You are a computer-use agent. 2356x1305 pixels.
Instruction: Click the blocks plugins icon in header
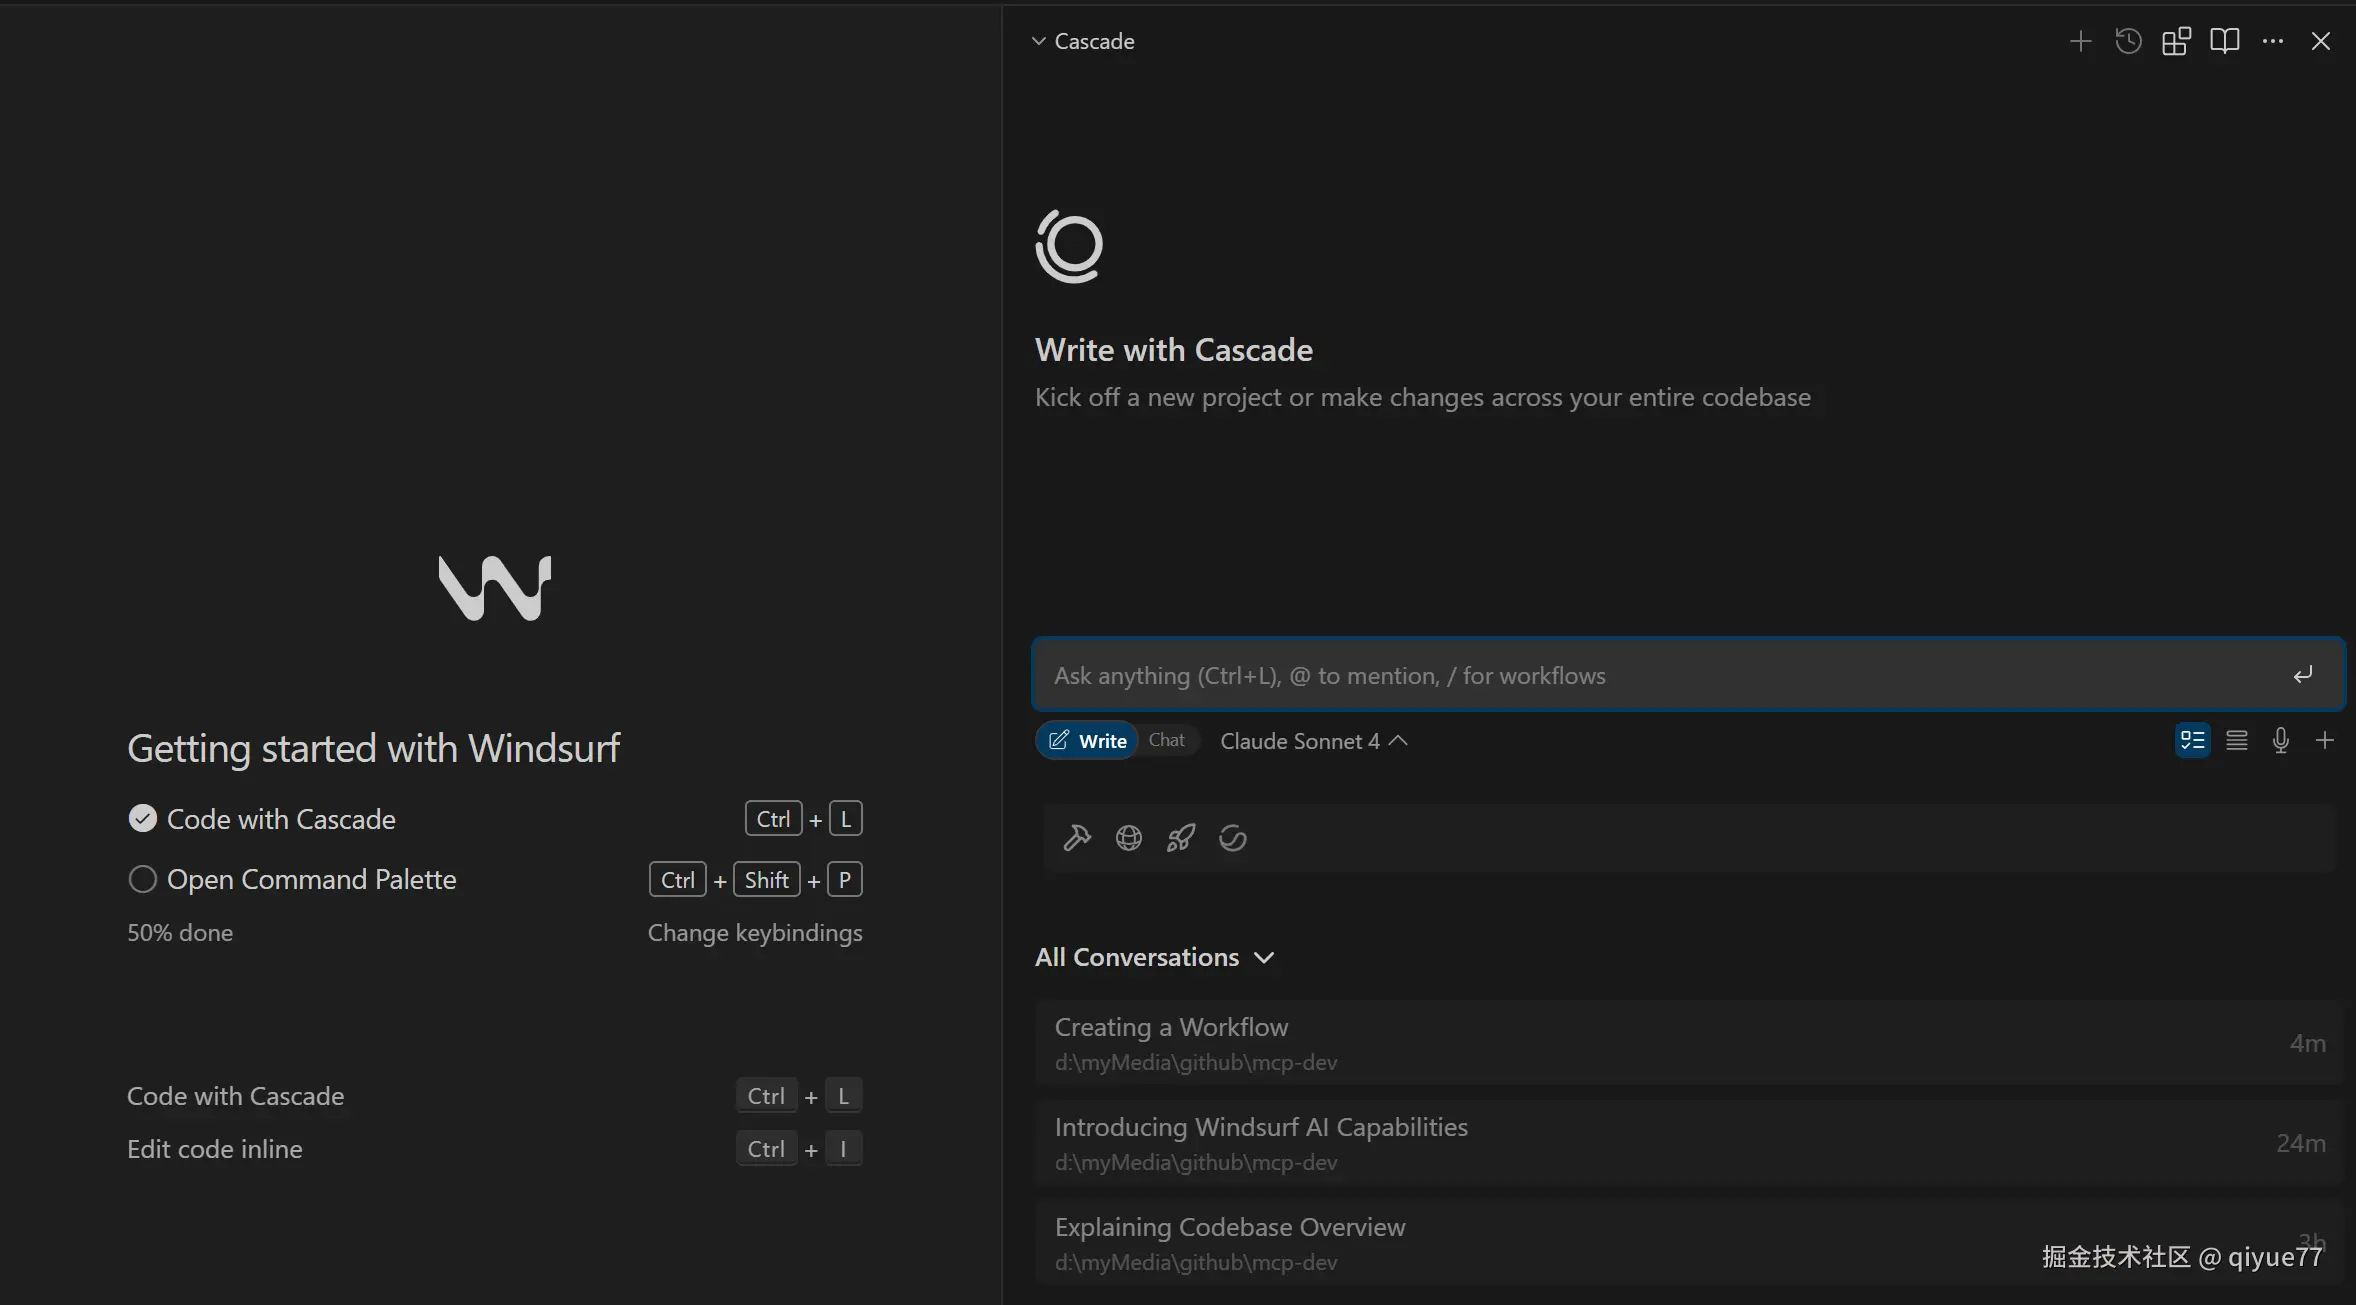point(2176,41)
